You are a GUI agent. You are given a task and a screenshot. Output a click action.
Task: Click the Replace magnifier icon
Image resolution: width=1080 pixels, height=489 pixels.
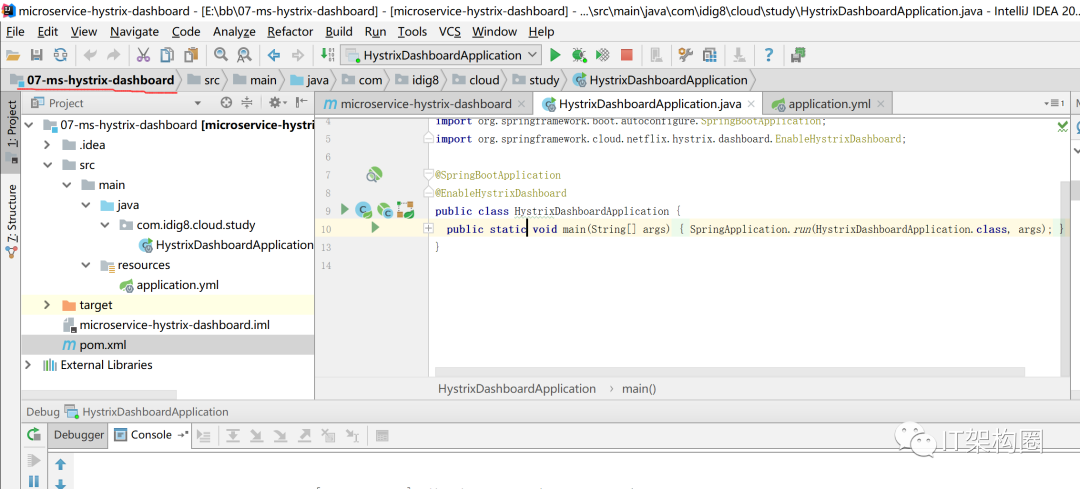(x=244, y=55)
